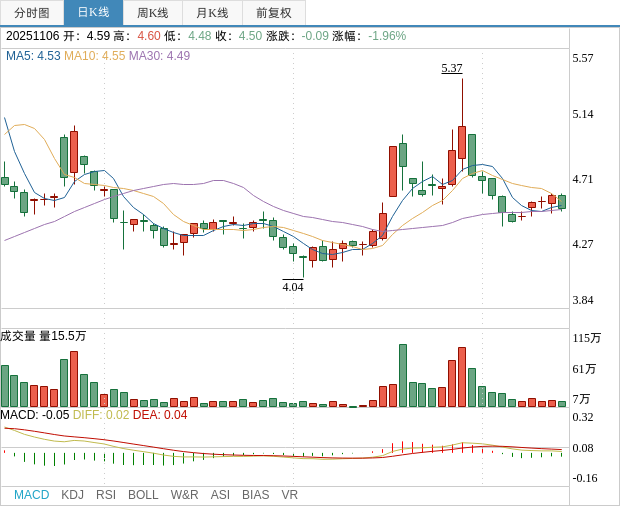Viewport: 620px width, 506px height.
Task: Click the -0.16 MACD axis label
Action: [x=585, y=478]
